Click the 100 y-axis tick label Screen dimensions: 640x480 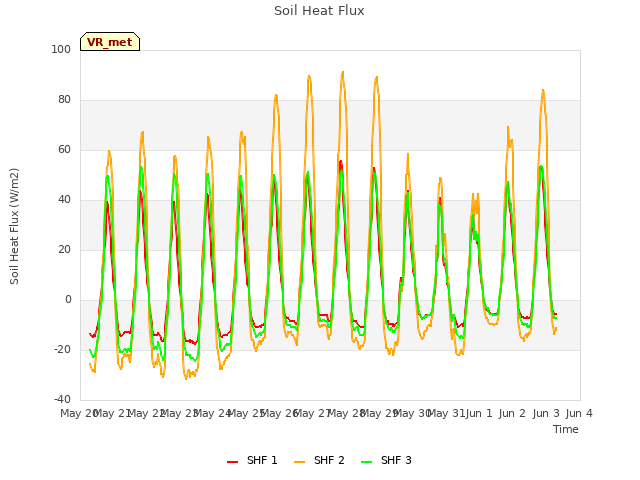coord(61,49)
